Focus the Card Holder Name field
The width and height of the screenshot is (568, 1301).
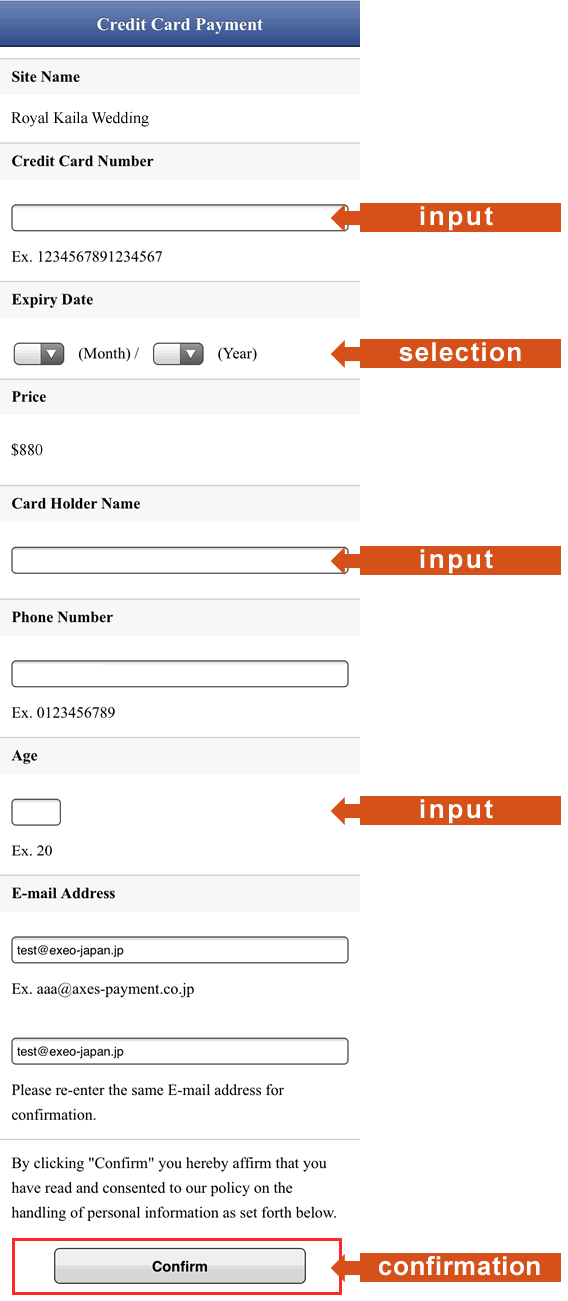click(180, 560)
